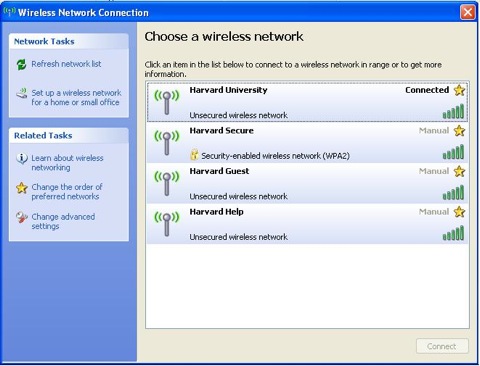Click Manual label on Harvard Guest row

(434, 171)
